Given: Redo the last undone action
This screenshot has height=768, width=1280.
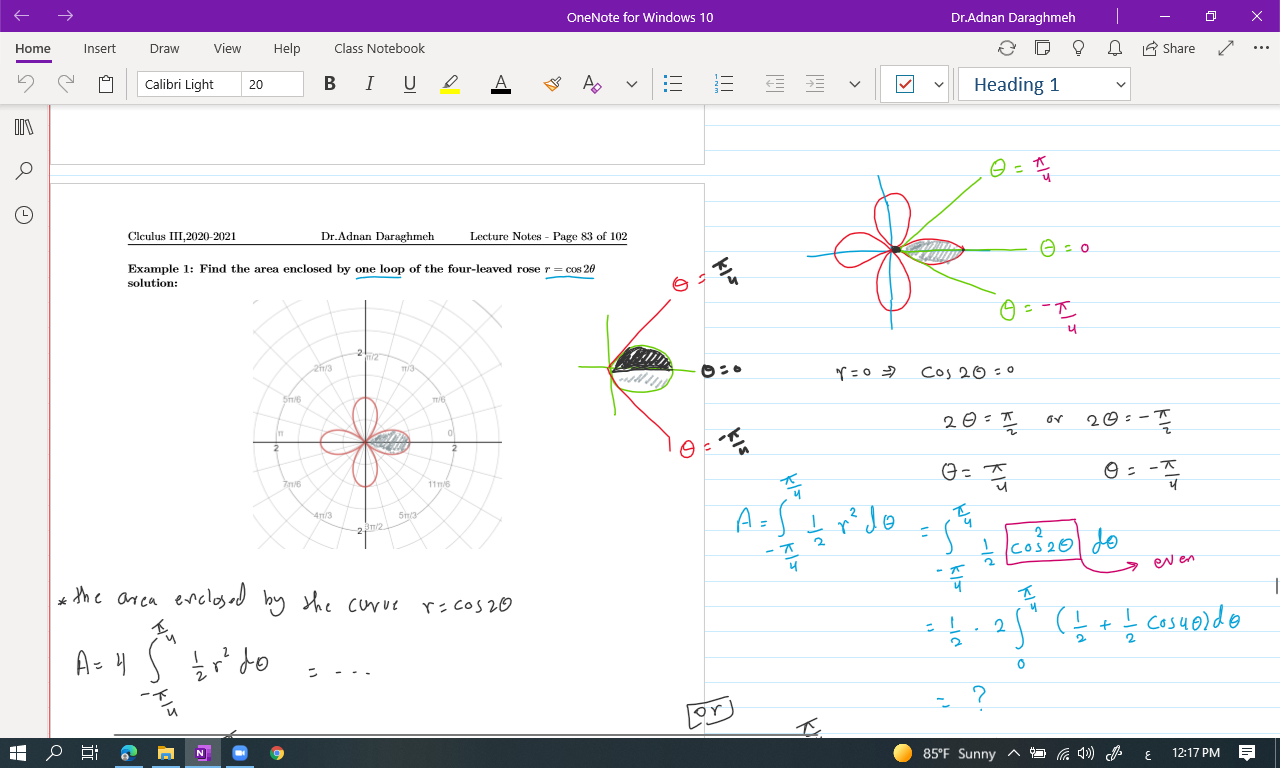Looking at the screenshot, I should (x=66, y=84).
